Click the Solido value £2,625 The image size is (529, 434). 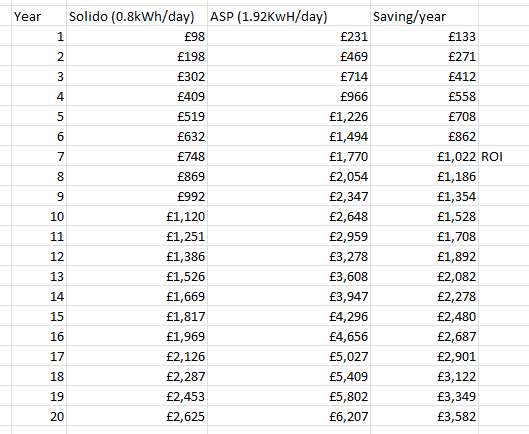137,416
